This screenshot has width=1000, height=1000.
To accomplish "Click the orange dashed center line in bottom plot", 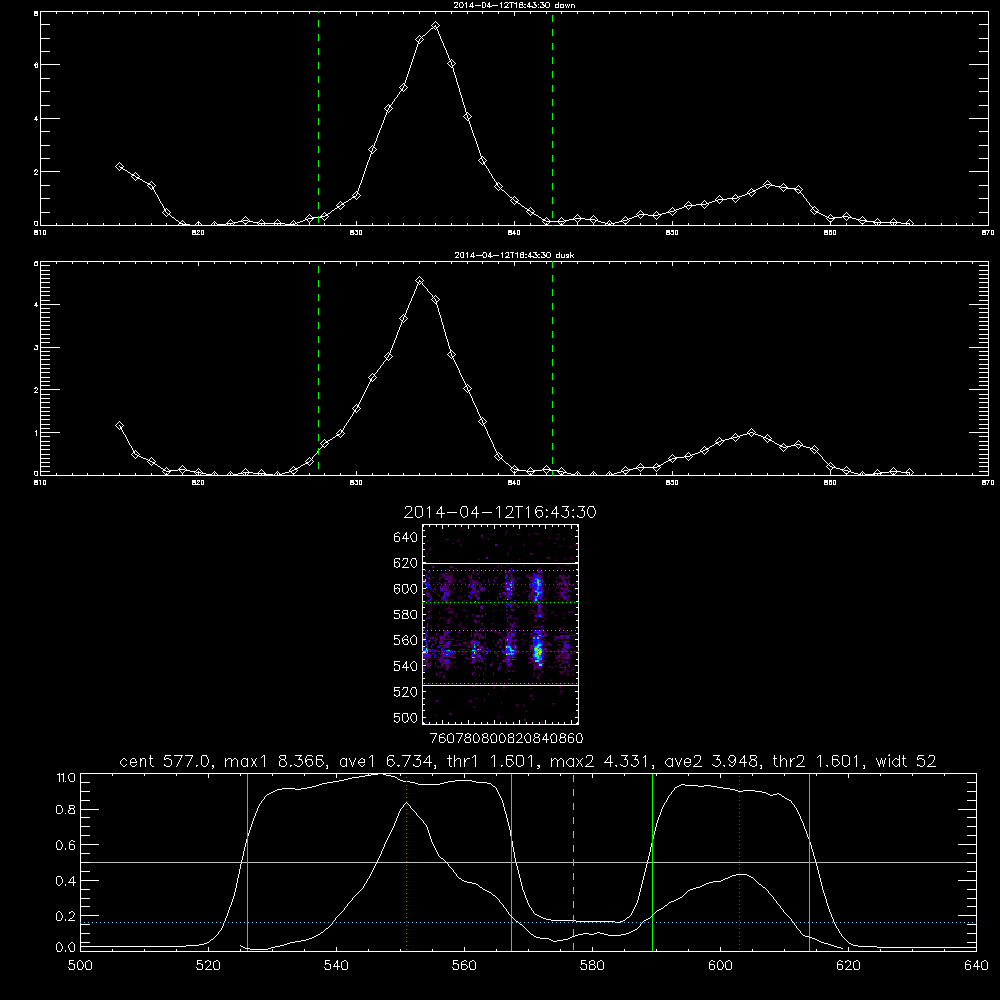I will [x=573, y=862].
